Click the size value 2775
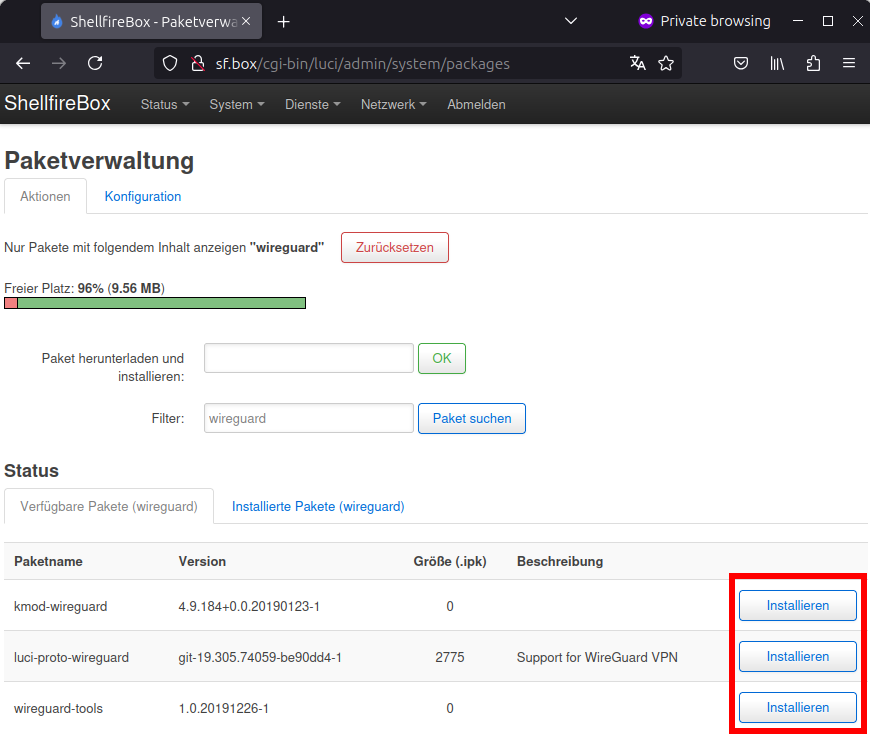The width and height of the screenshot is (870, 738). (x=449, y=658)
